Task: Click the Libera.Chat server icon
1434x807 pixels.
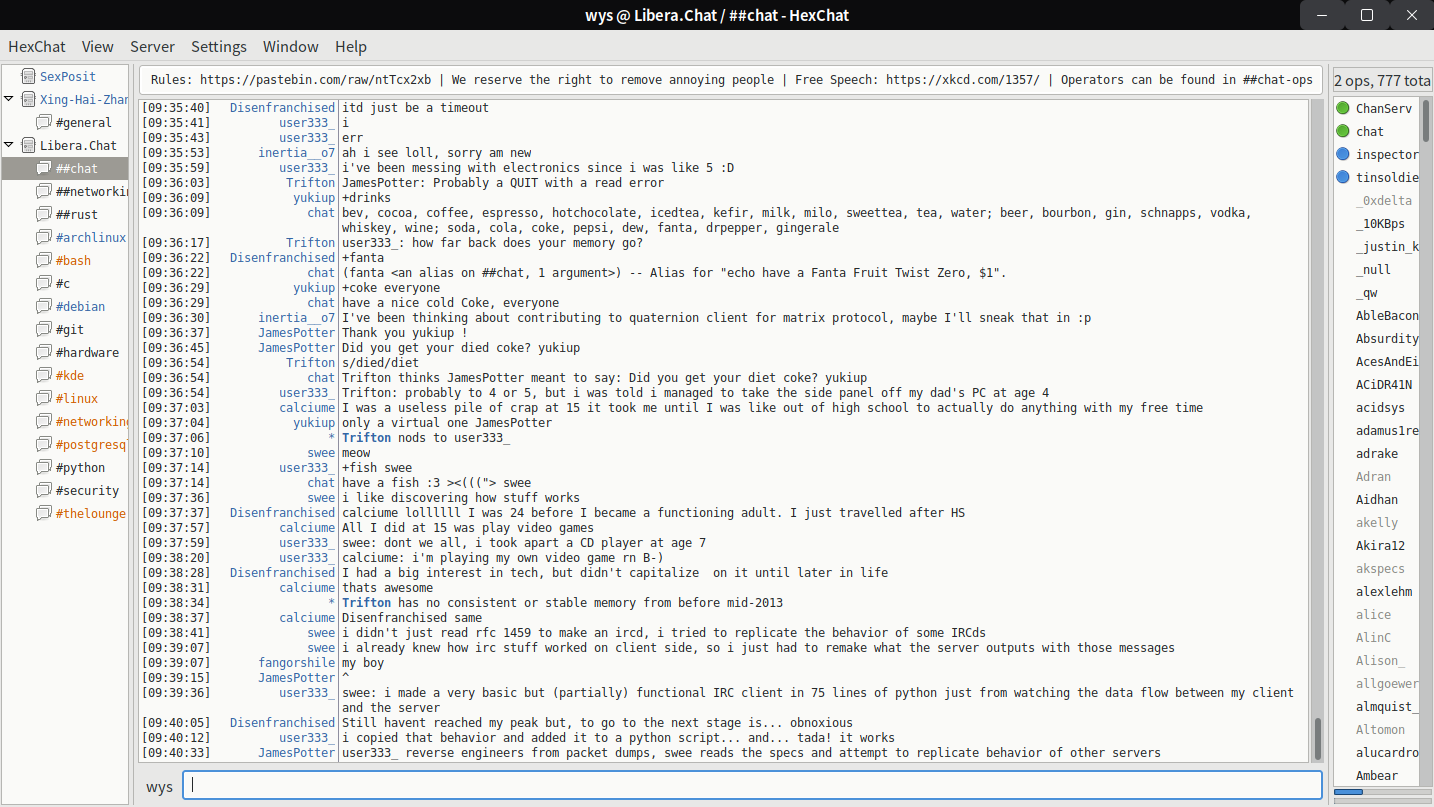Action: click(27, 145)
